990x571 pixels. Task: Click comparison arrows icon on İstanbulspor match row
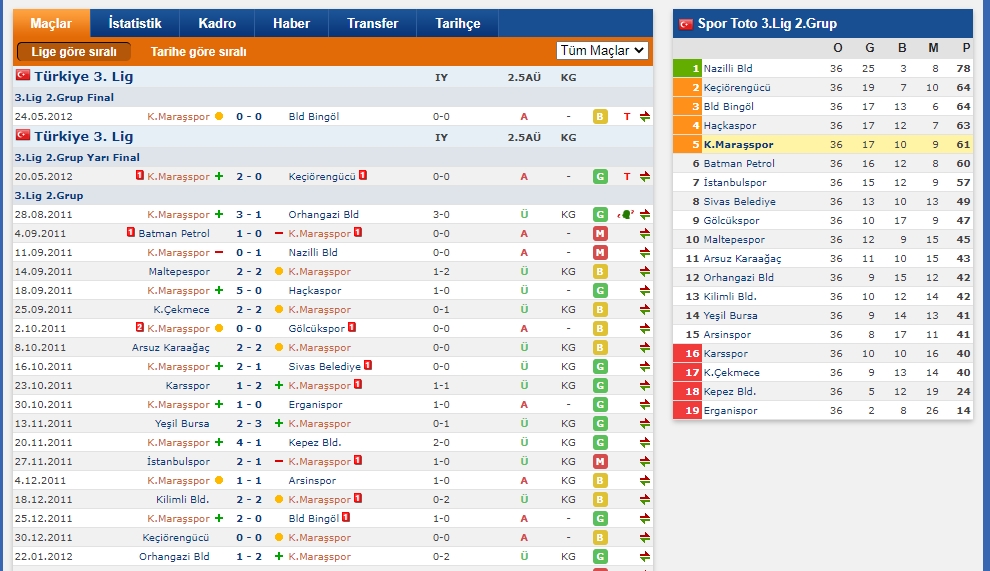[x=645, y=462]
